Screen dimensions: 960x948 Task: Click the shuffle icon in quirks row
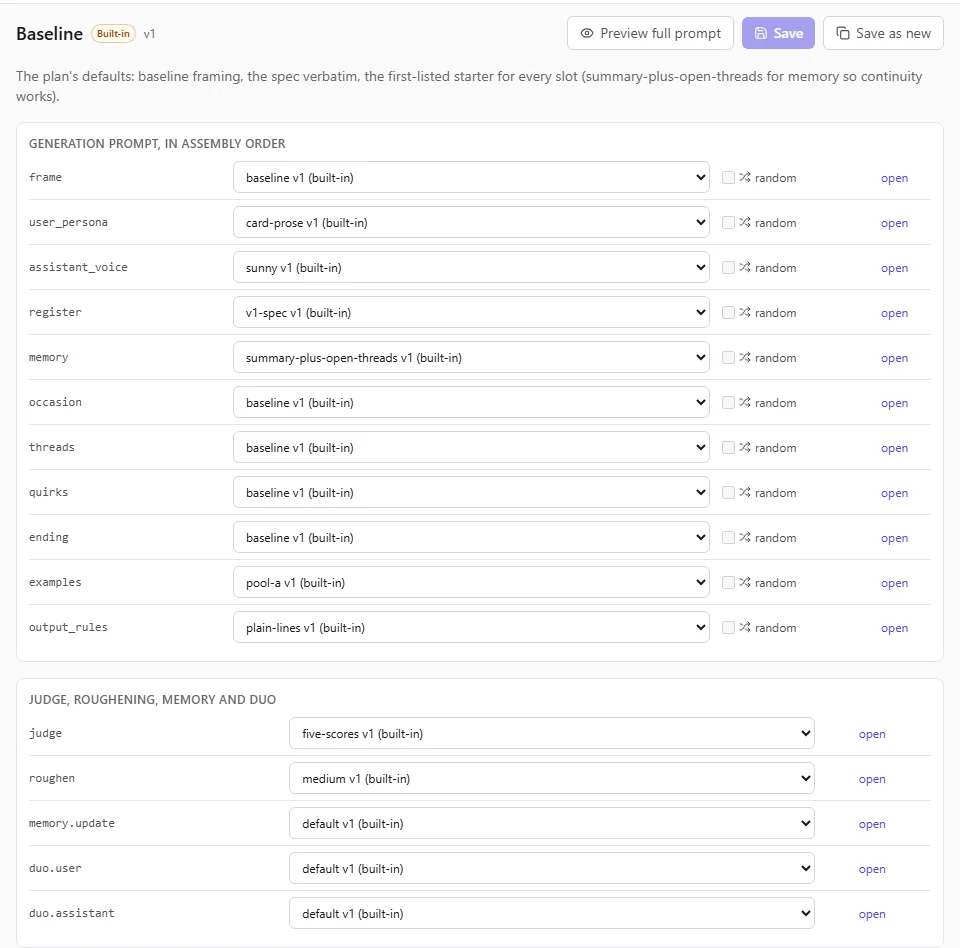744,492
